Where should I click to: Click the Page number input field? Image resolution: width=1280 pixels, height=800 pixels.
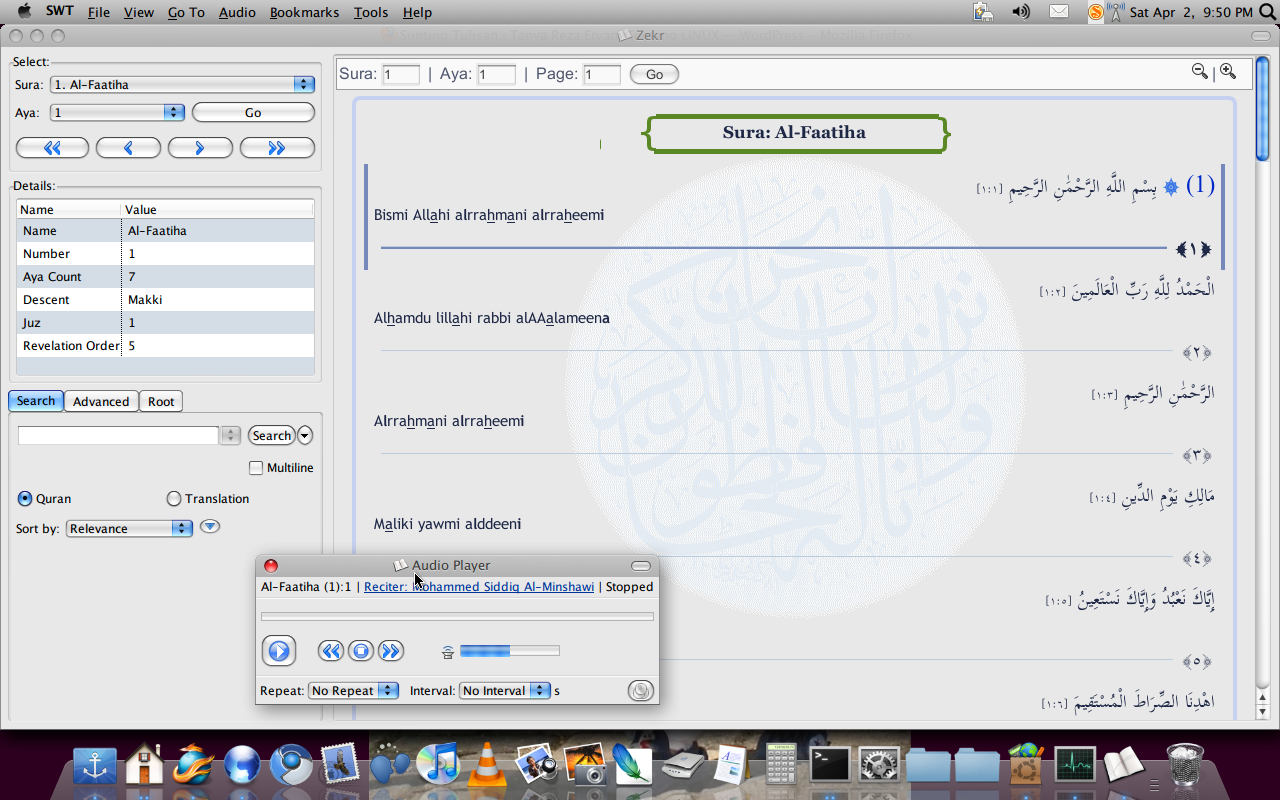602,74
